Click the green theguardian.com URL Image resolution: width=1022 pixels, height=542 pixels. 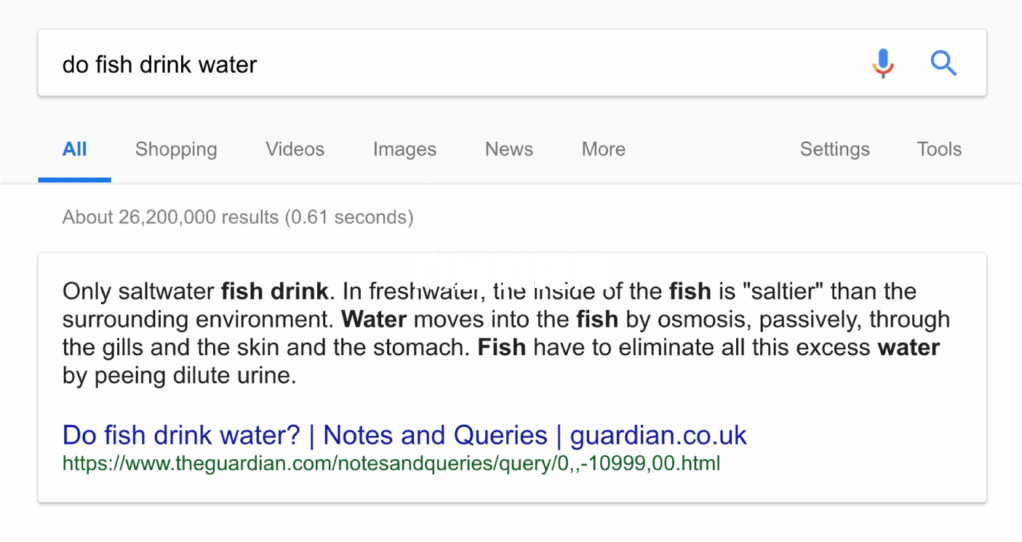pos(391,463)
